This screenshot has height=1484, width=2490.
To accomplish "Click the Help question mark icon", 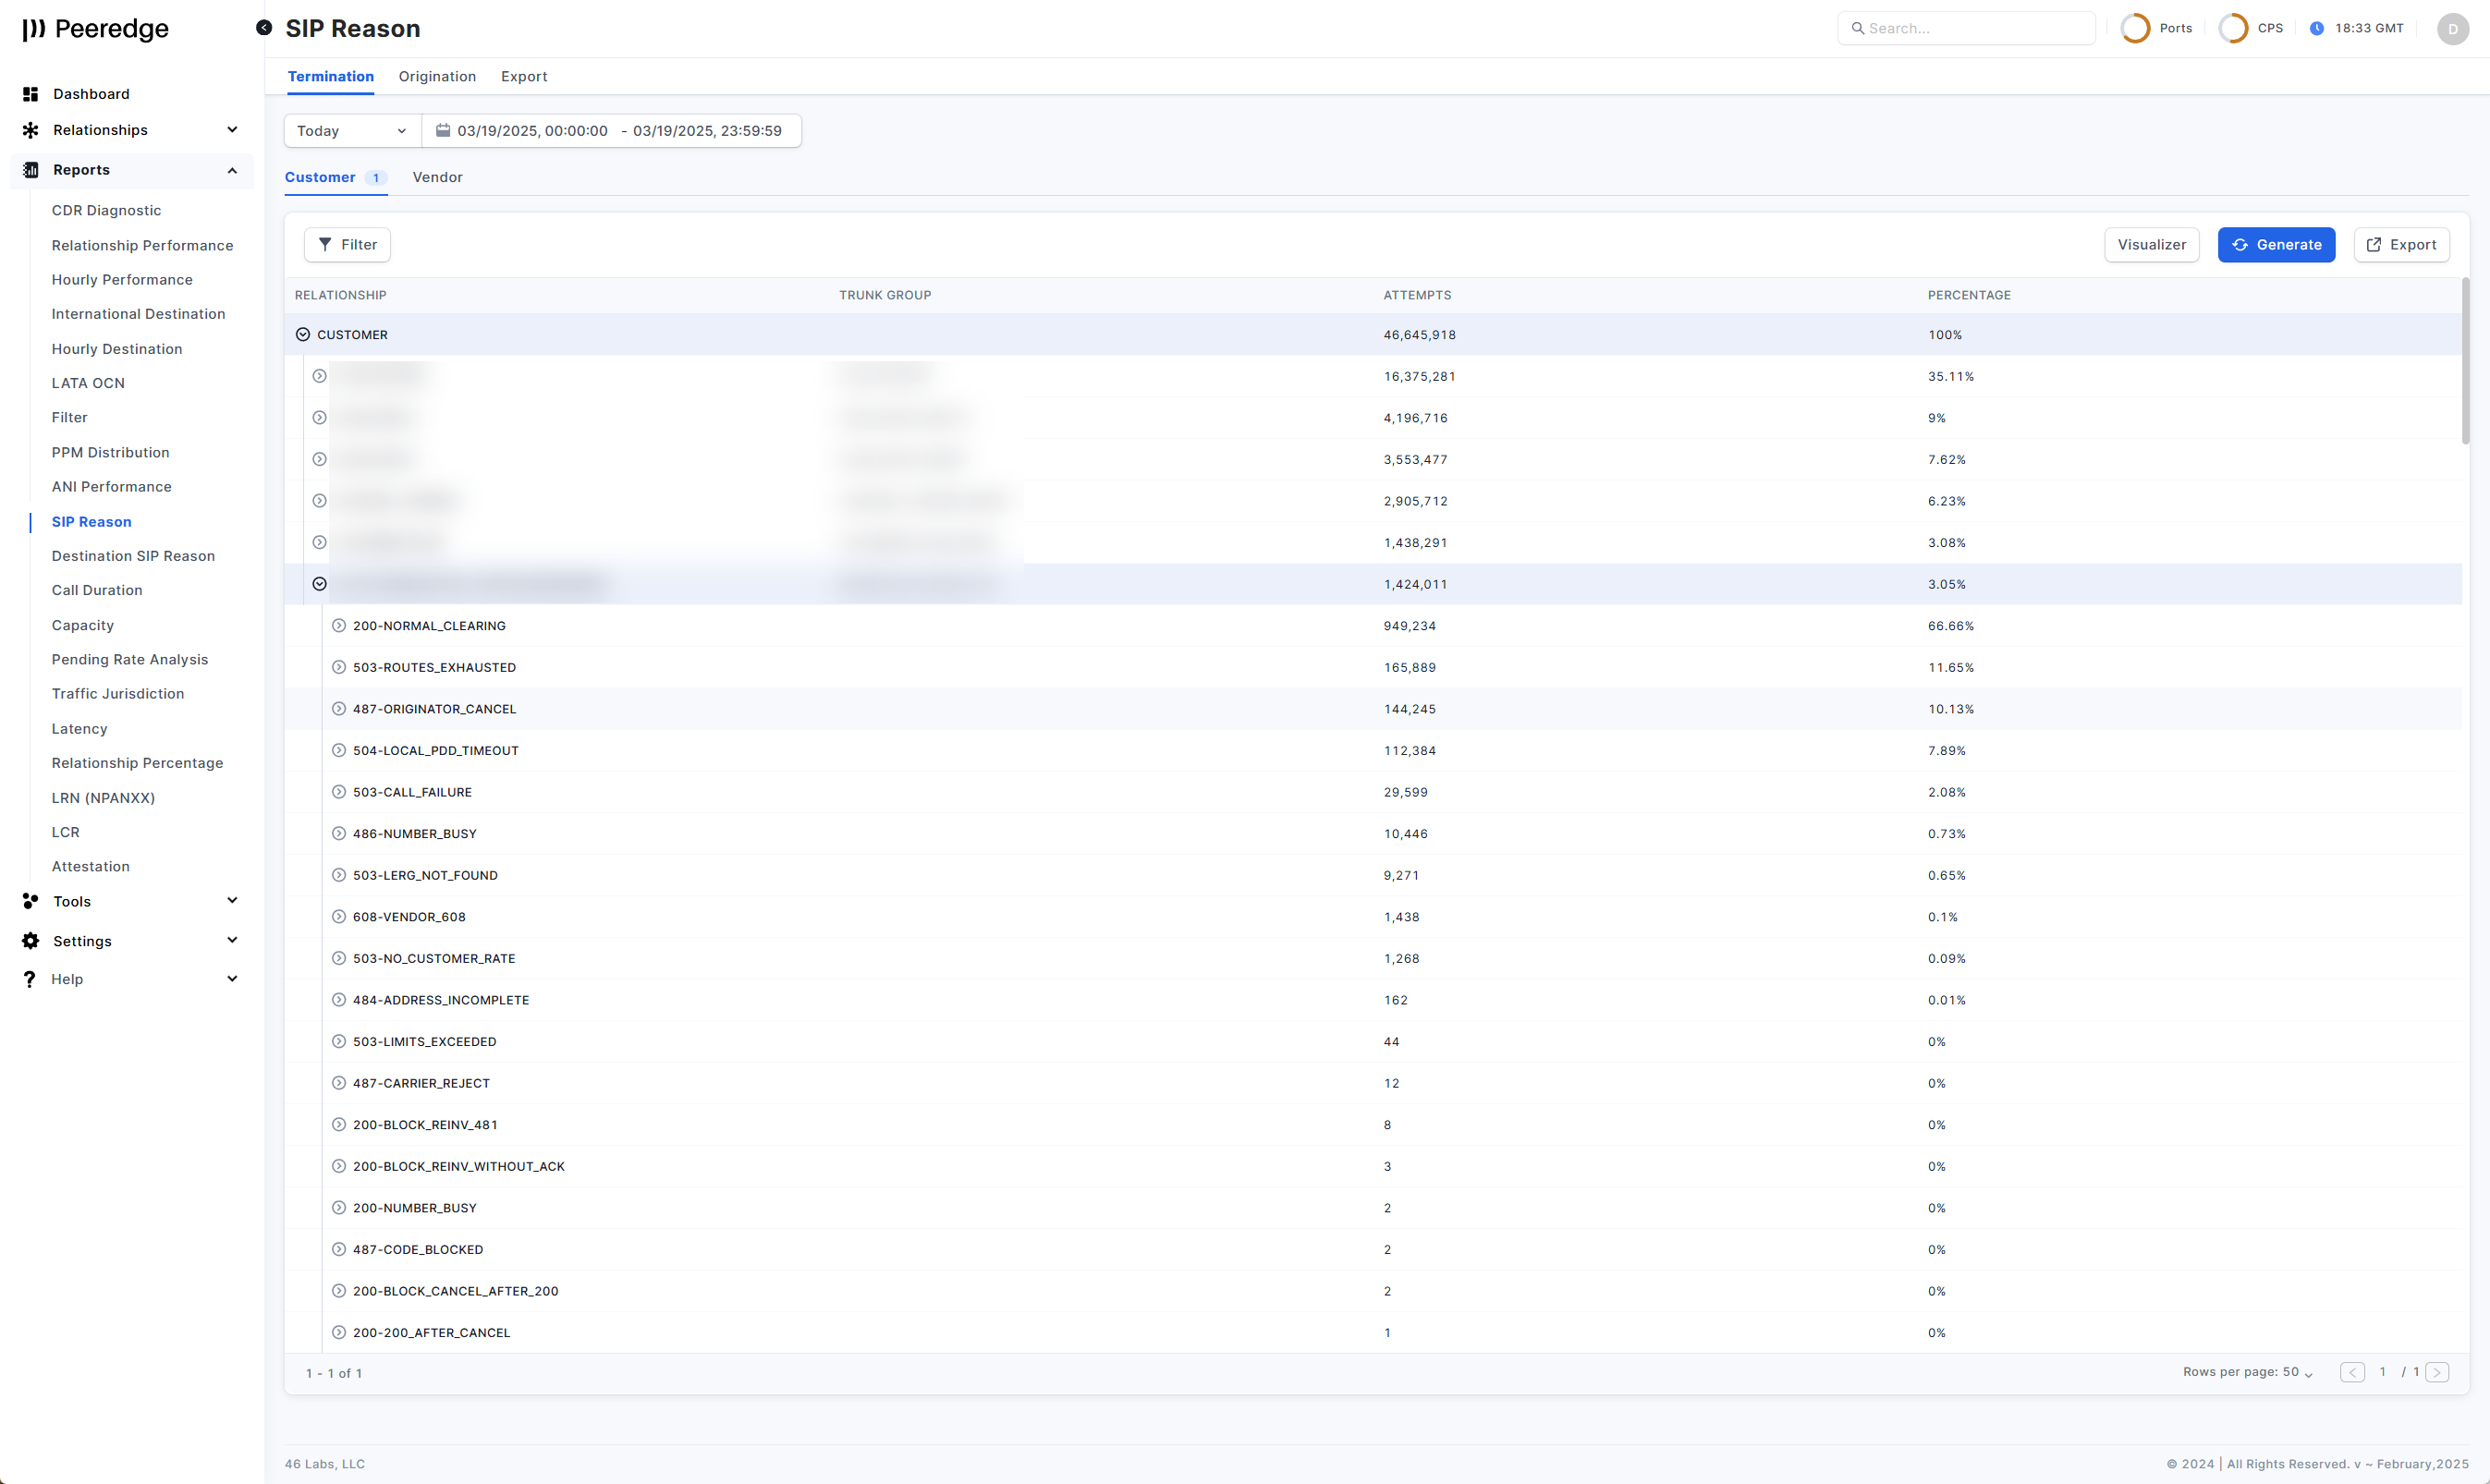I will click(x=30, y=979).
